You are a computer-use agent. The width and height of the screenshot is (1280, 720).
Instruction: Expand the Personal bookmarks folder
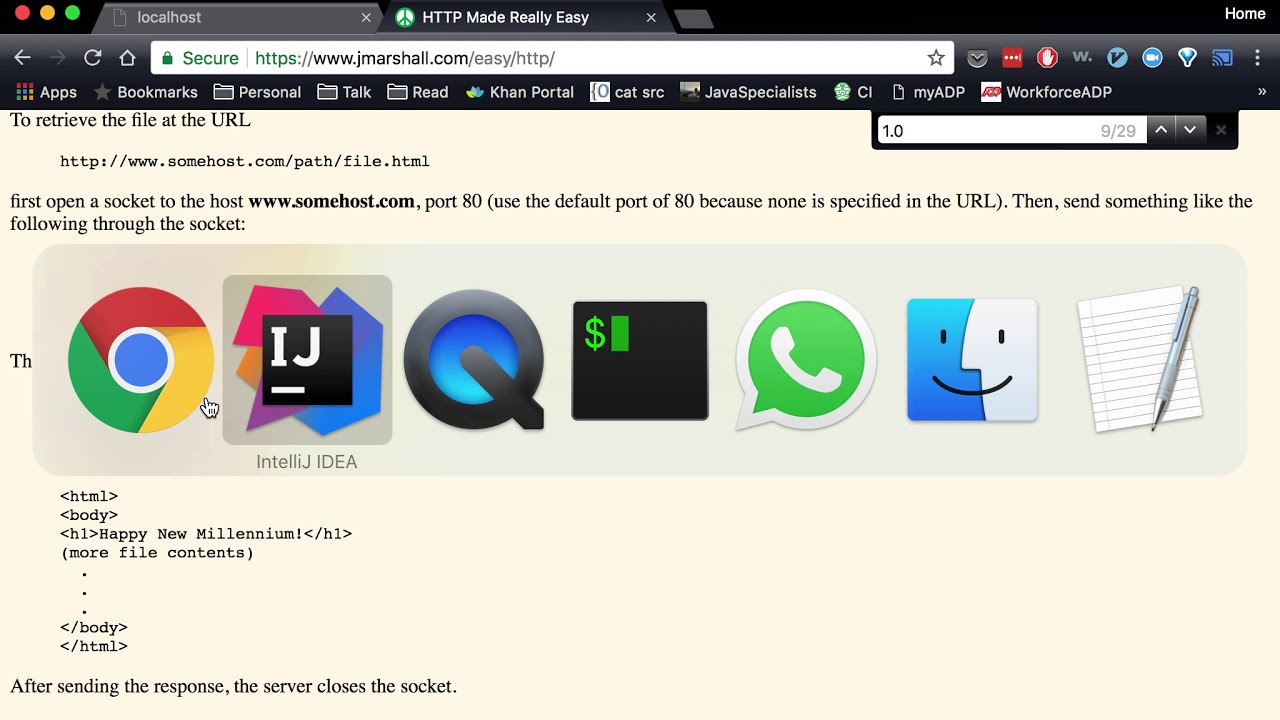(x=257, y=92)
